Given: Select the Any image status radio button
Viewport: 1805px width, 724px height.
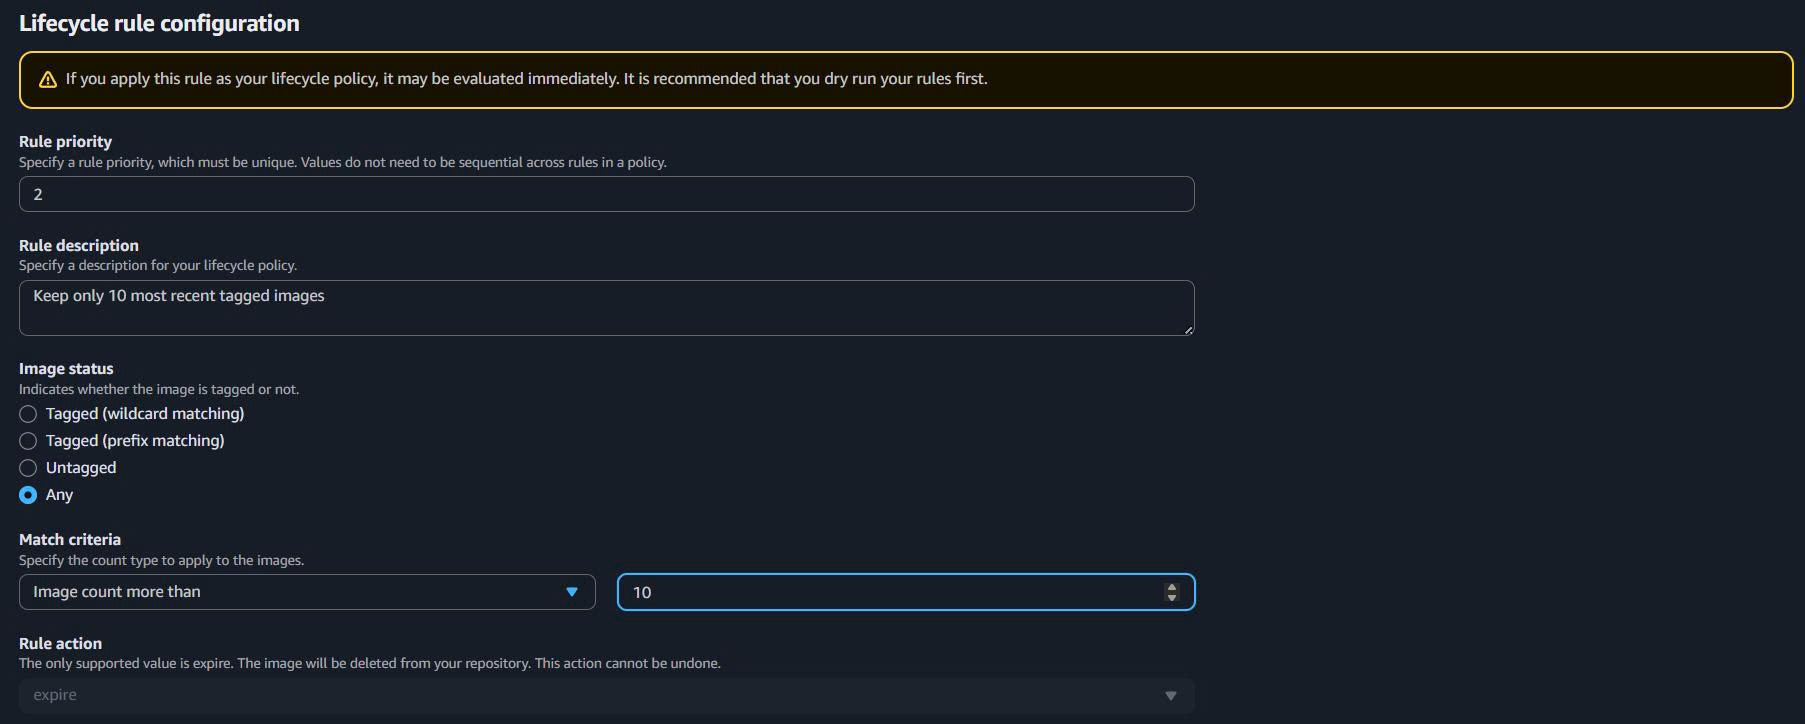Looking at the screenshot, I should tap(28, 495).
